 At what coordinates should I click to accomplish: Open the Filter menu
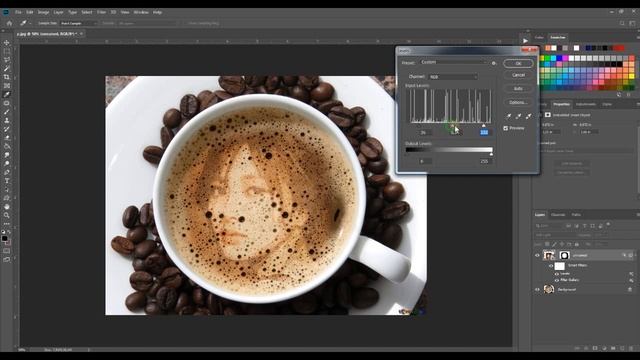tap(101, 12)
